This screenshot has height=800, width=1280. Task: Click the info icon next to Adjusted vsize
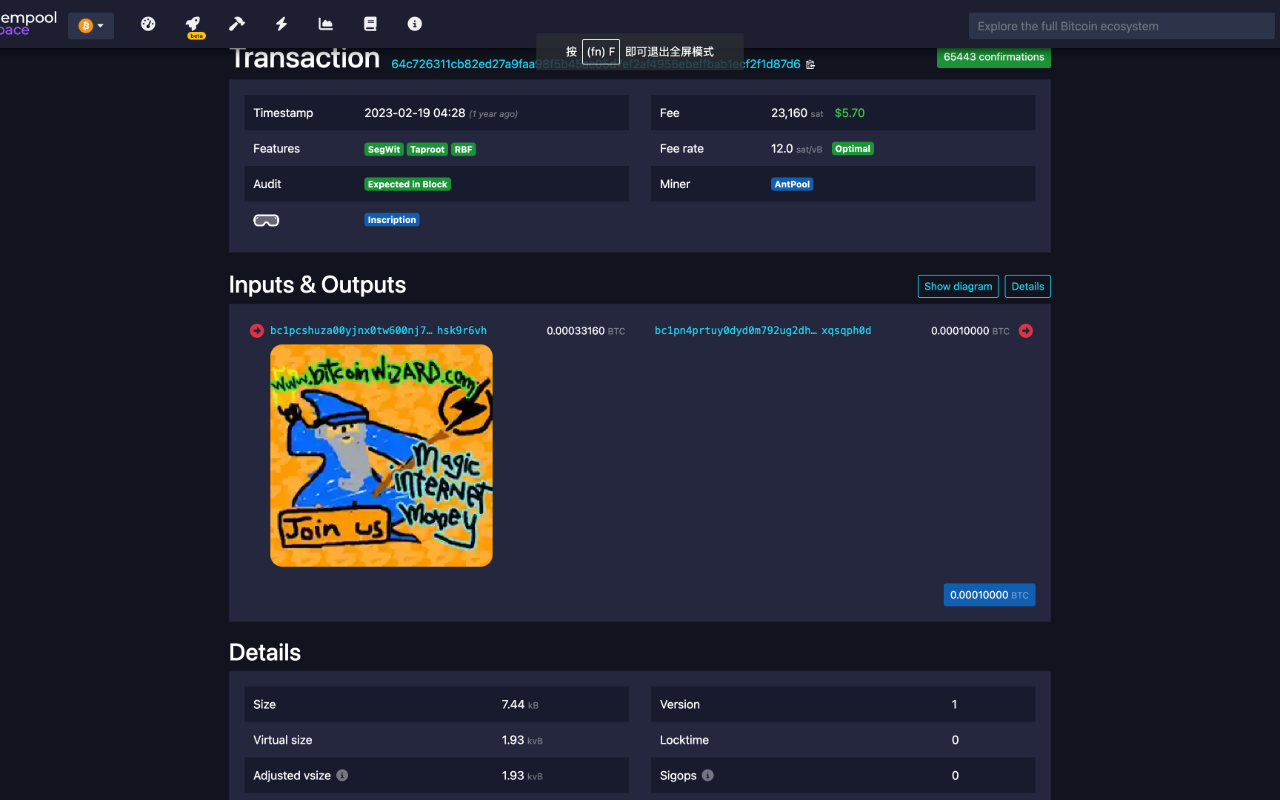[x=342, y=776]
